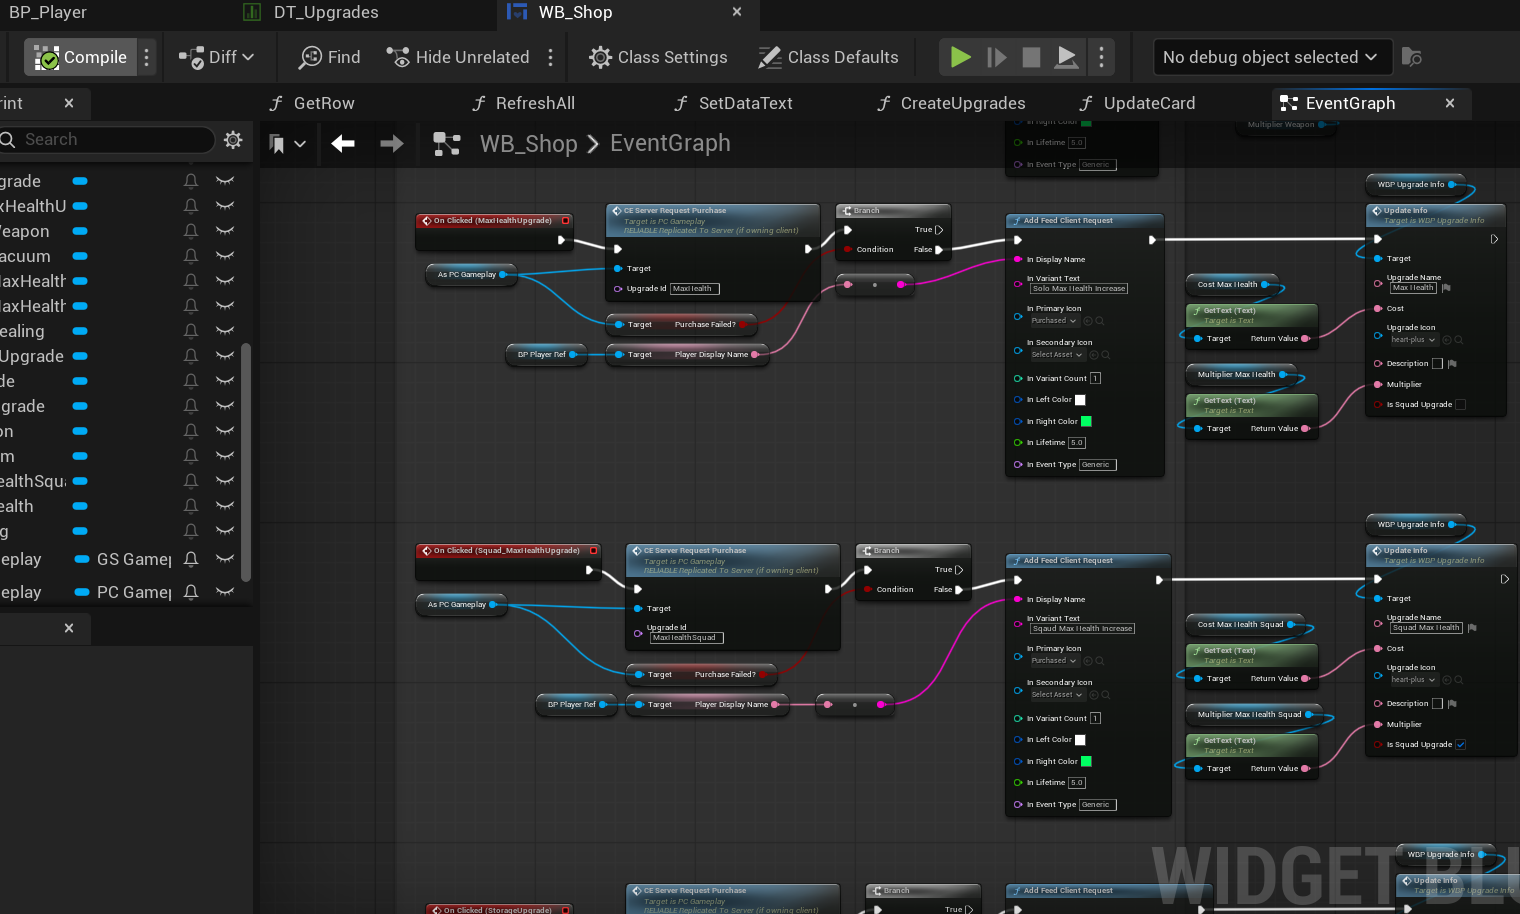The width and height of the screenshot is (1520, 914).
Task: Check Is Squad Upgrade box on upper node
Action: pyautogui.click(x=1461, y=405)
